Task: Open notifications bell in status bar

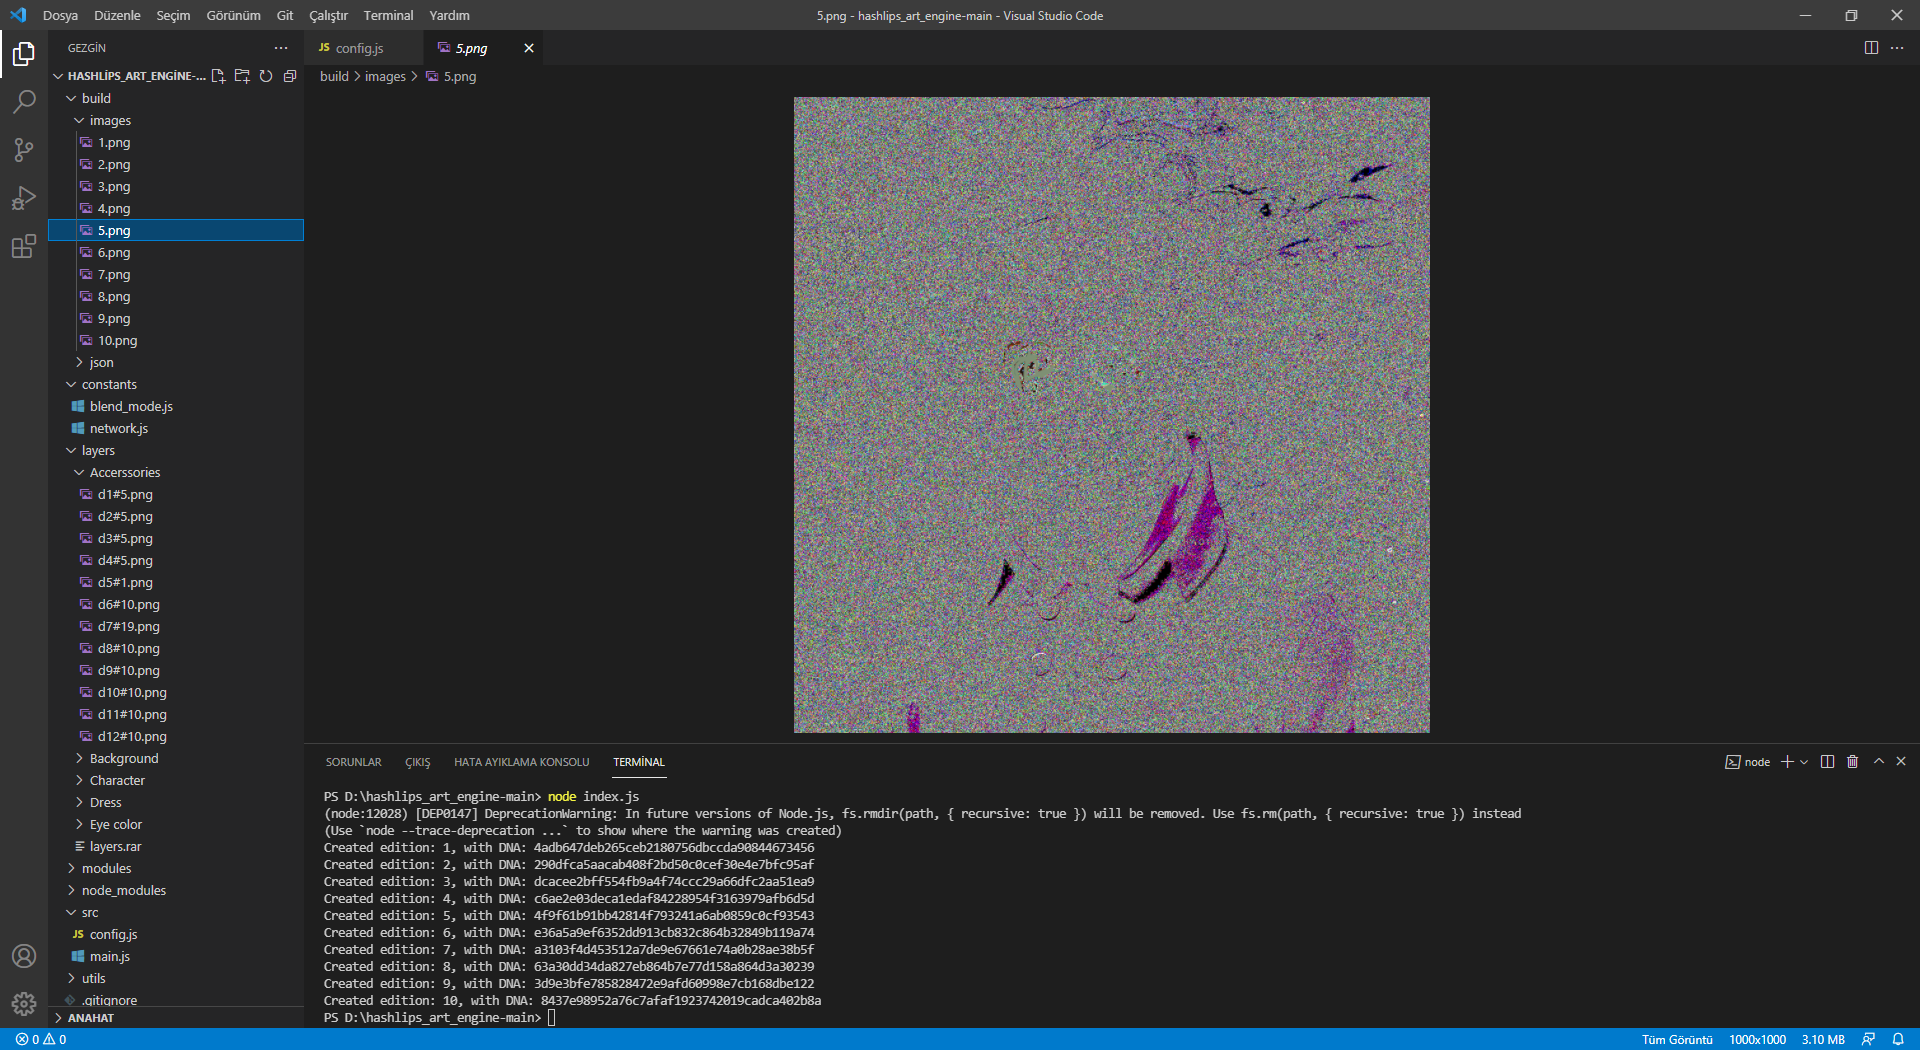Action: click(x=1898, y=1039)
